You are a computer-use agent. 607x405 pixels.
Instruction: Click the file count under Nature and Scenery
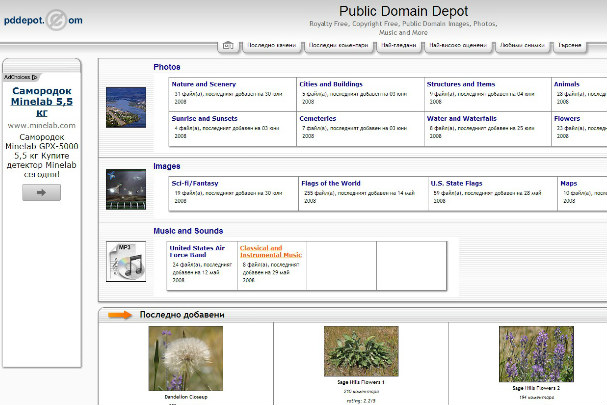227,98
